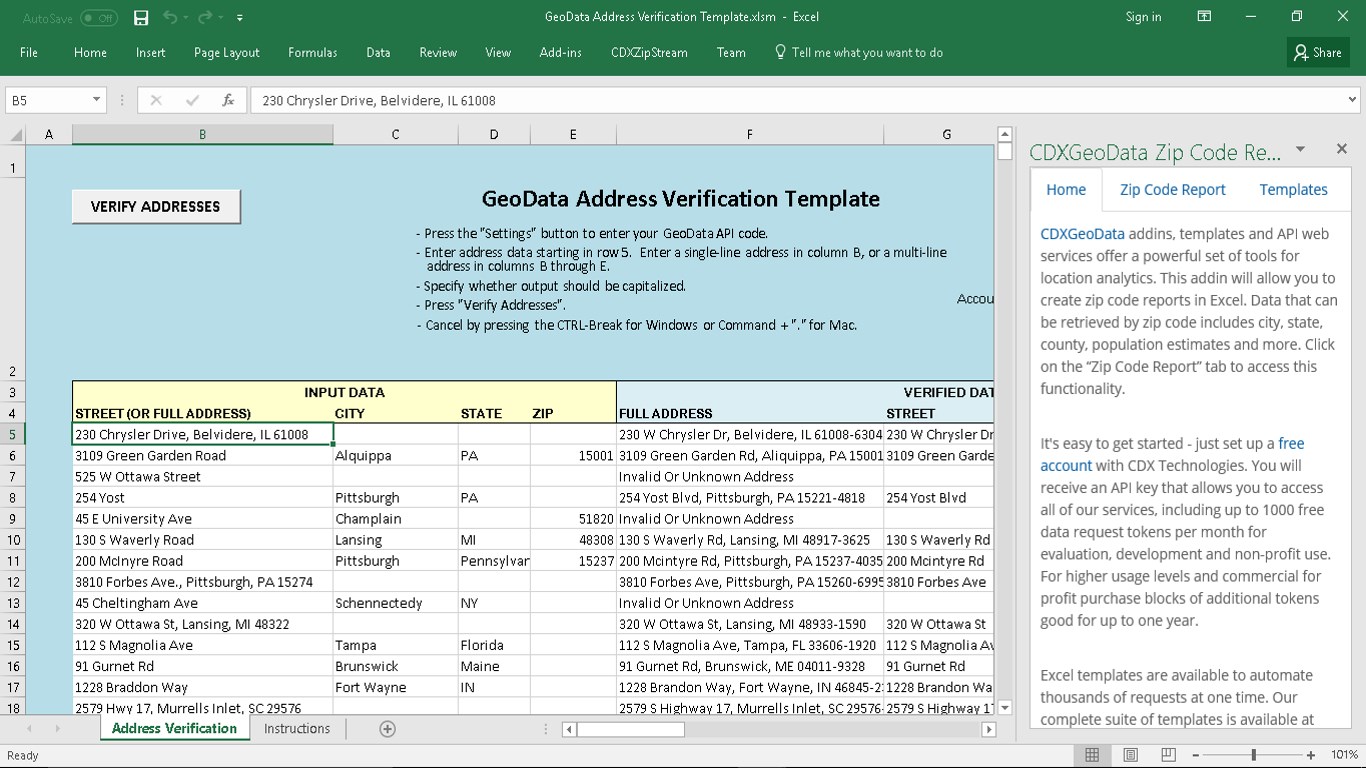Click the Tell me what you want search box

866,53
